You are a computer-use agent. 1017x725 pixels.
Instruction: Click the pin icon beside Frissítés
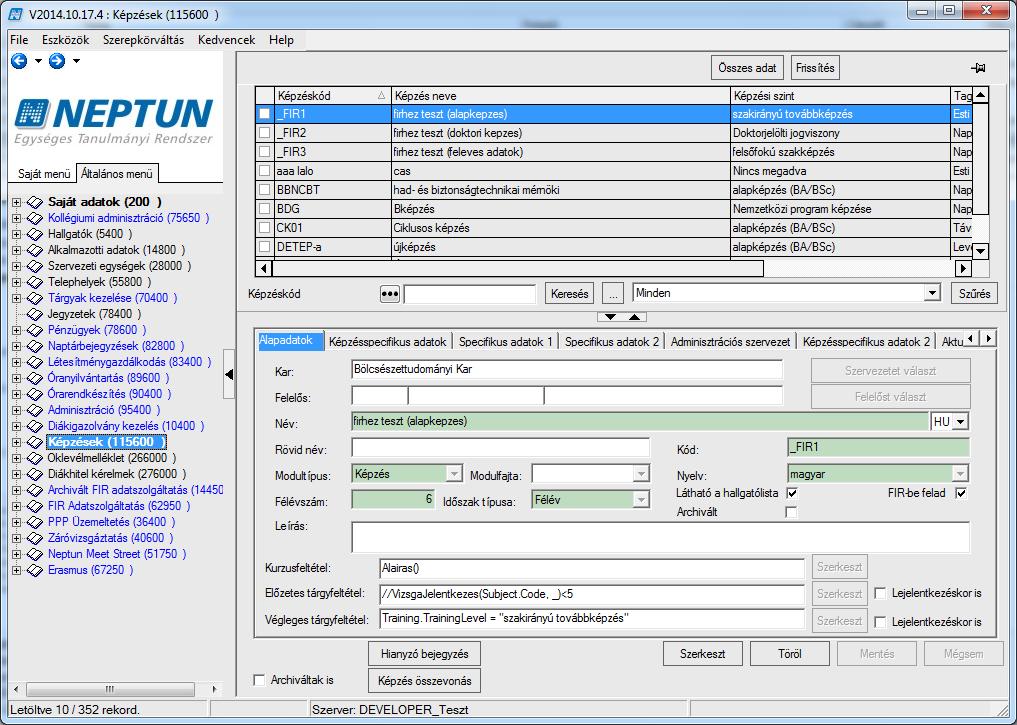coord(978,68)
